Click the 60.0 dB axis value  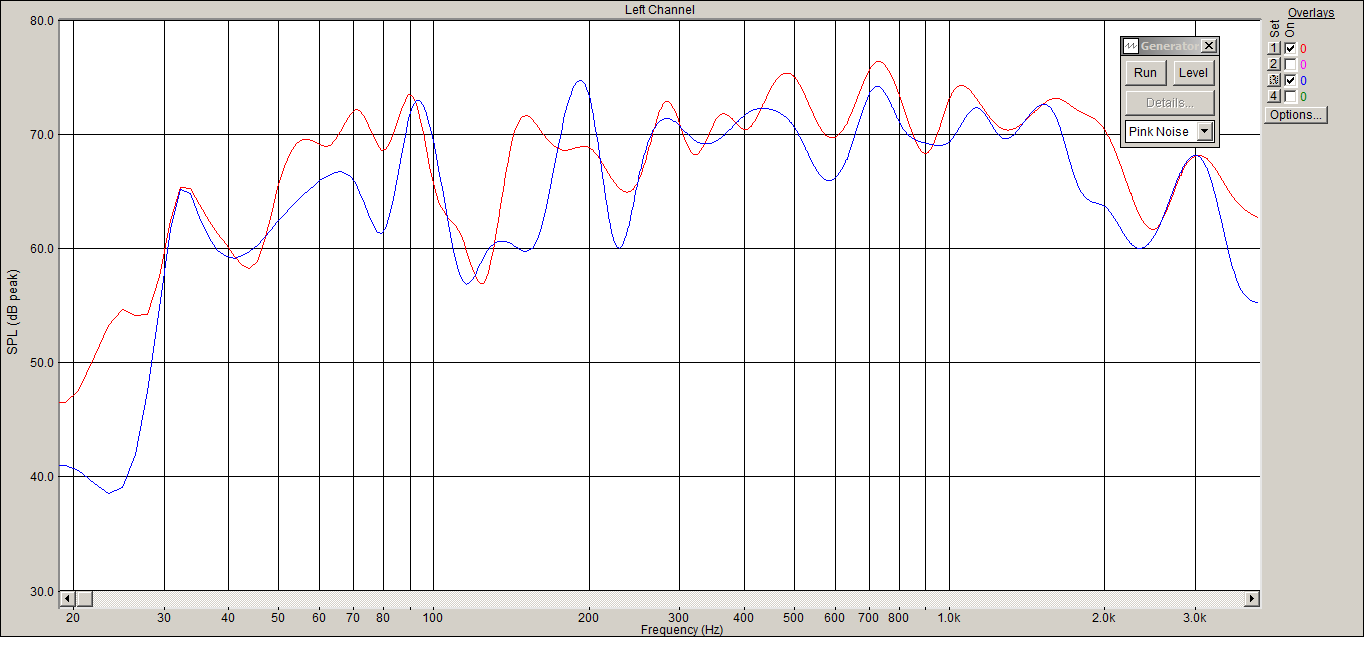(41, 248)
